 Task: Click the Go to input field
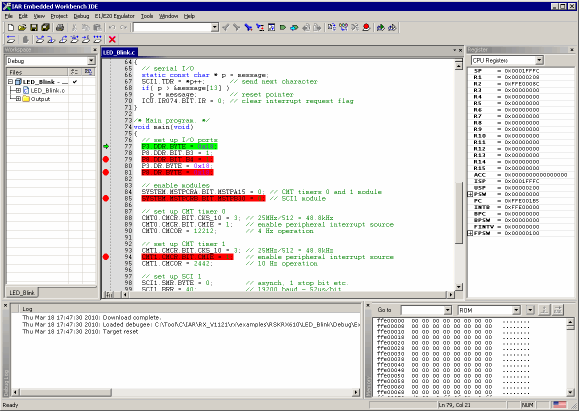click(x=426, y=310)
